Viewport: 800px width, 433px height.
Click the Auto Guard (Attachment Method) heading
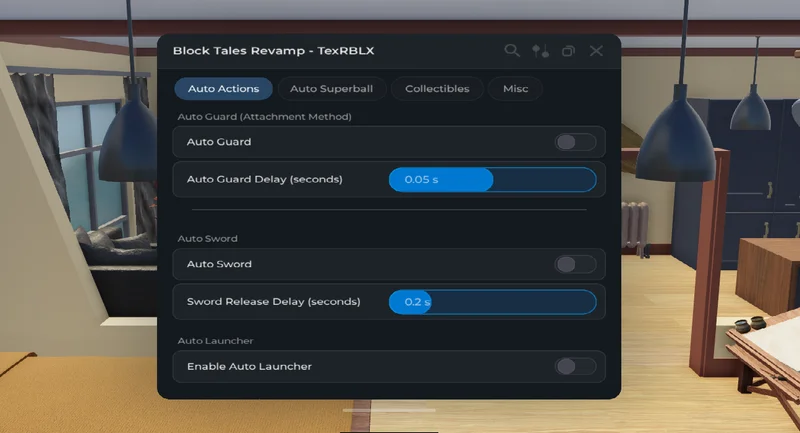tap(264, 117)
